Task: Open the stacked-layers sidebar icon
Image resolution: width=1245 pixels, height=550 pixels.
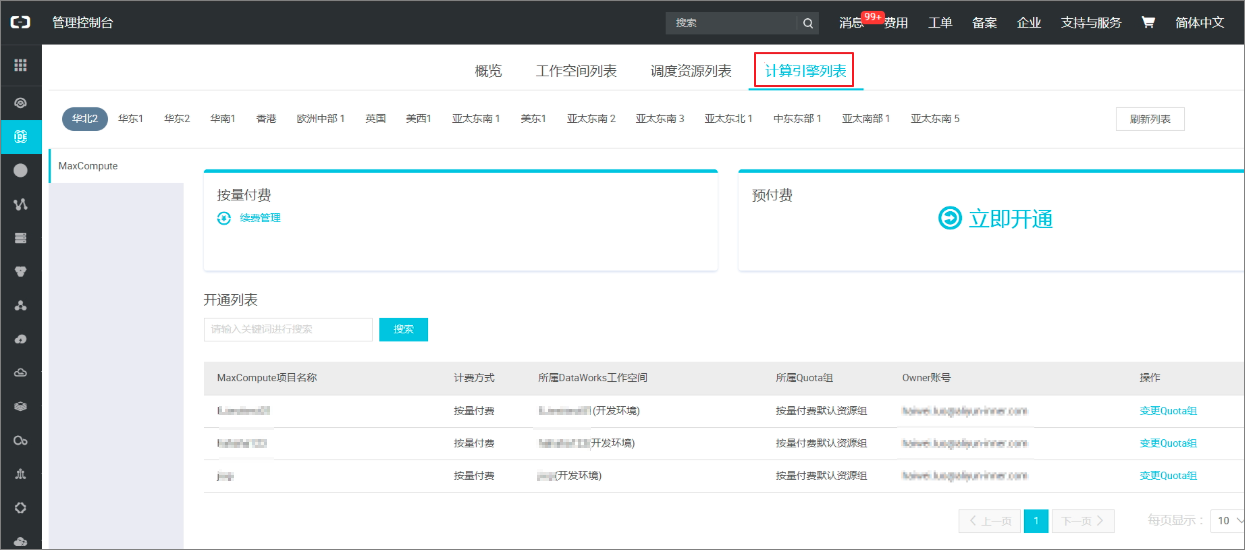Action: click(20, 407)
